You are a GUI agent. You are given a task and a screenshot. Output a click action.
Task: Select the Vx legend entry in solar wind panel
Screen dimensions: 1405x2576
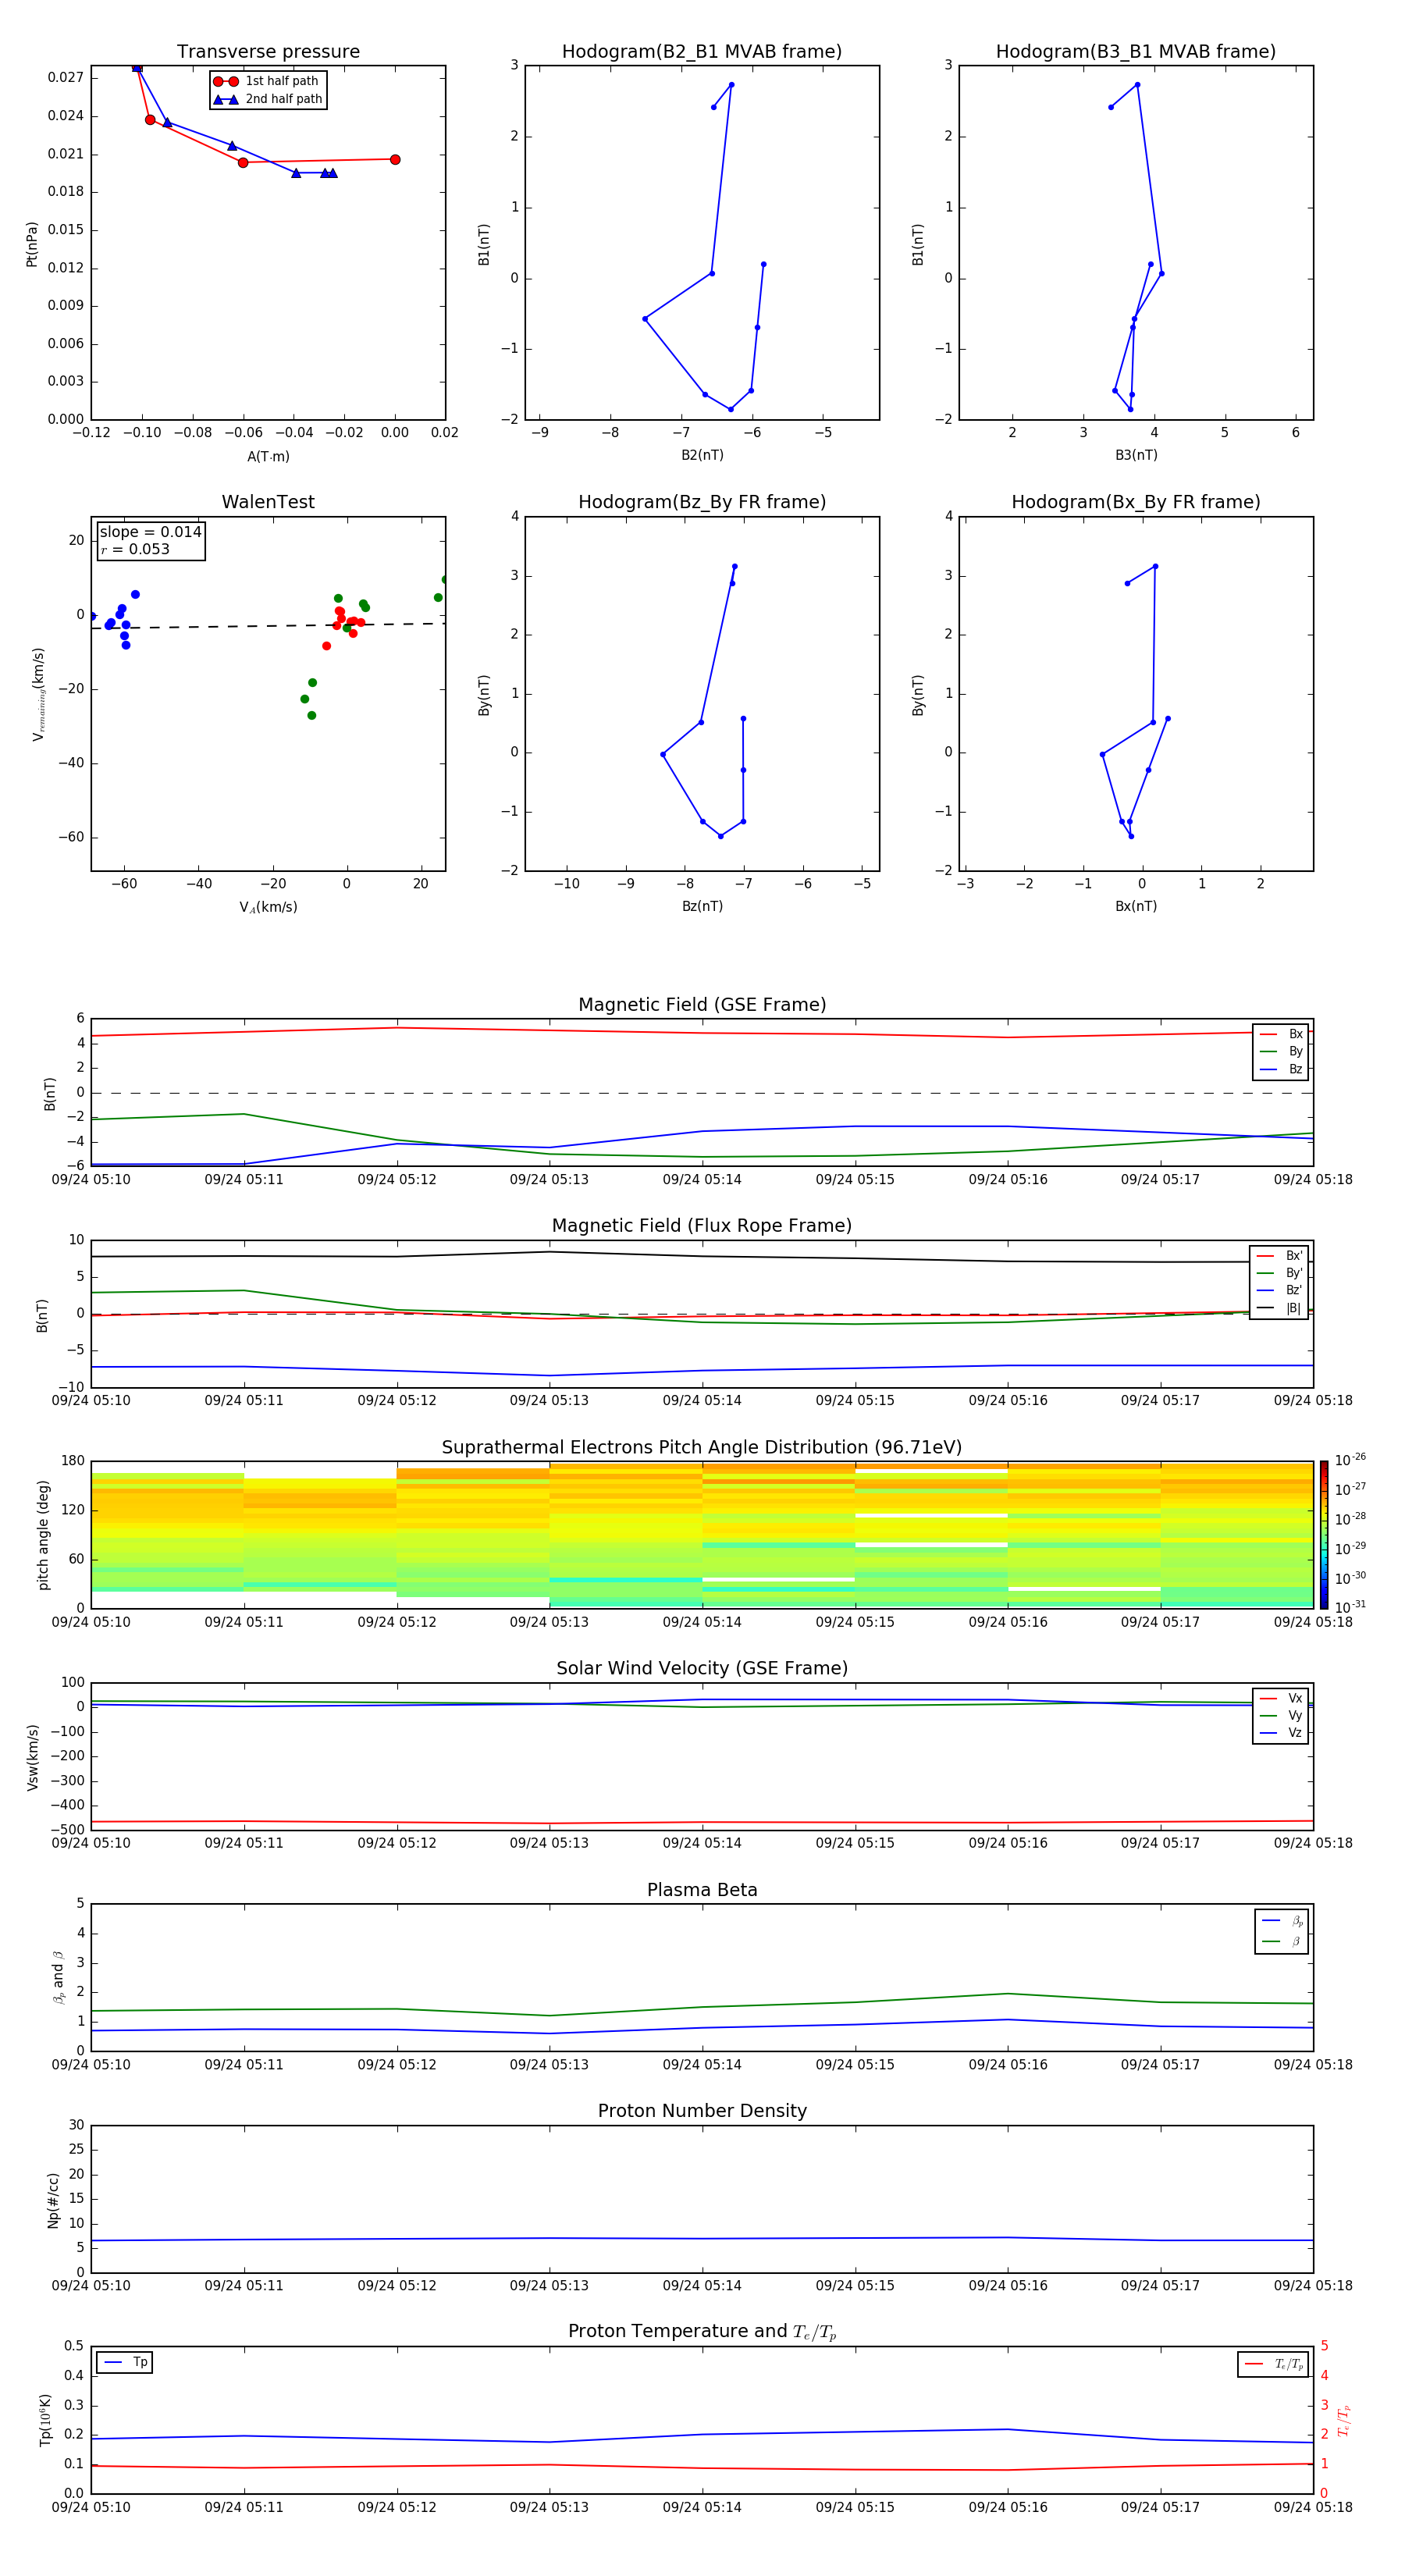coord(1281,1698)
